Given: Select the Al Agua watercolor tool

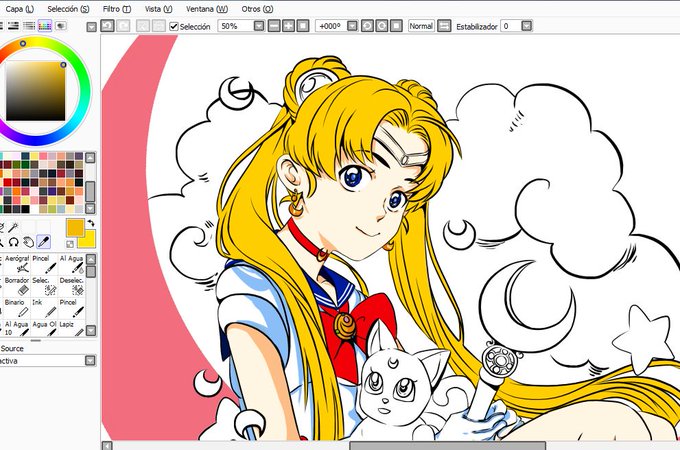Looking at the screenshot, I should click(71, 264).
